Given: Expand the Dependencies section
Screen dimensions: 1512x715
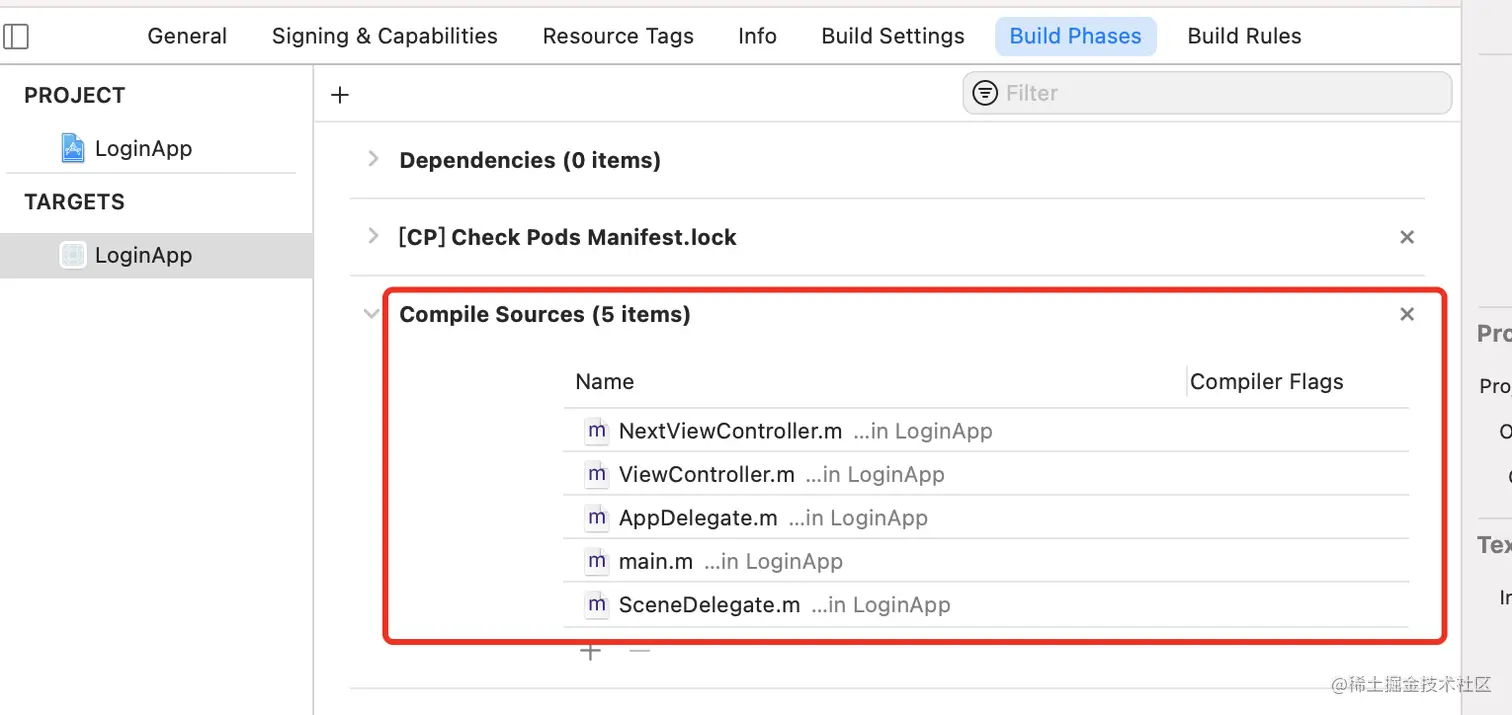Looking at the screenshot, I should [373, 159].
